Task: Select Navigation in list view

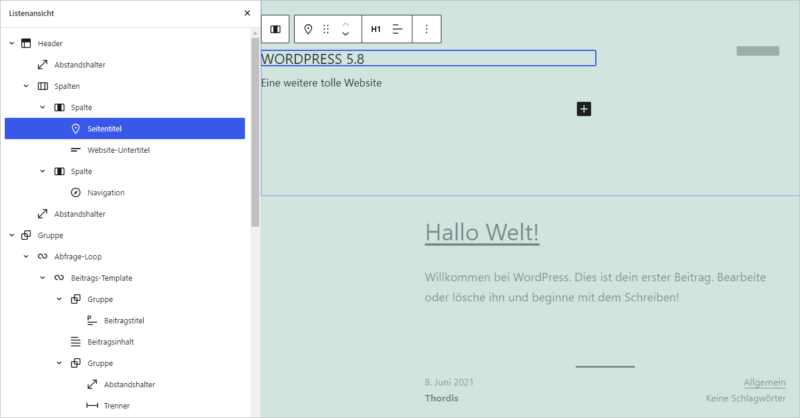Action: click(106, 193)
